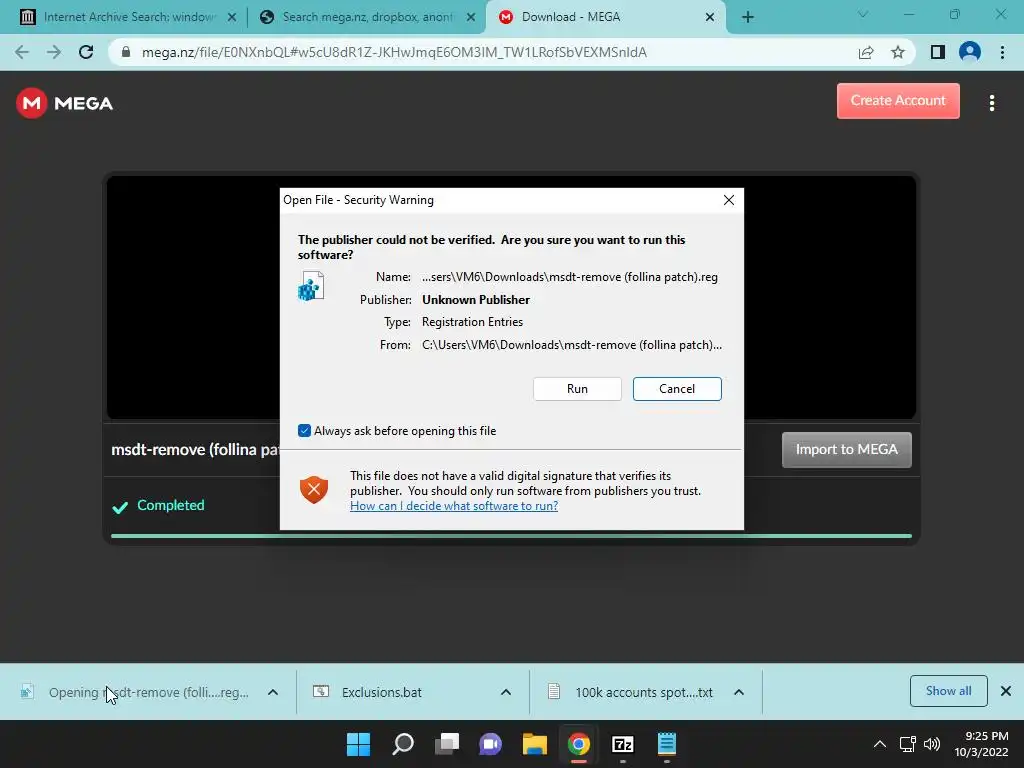Go forward in Chrome history
The width and height of the screenshot is (1024, 768).
coord(54,52)
